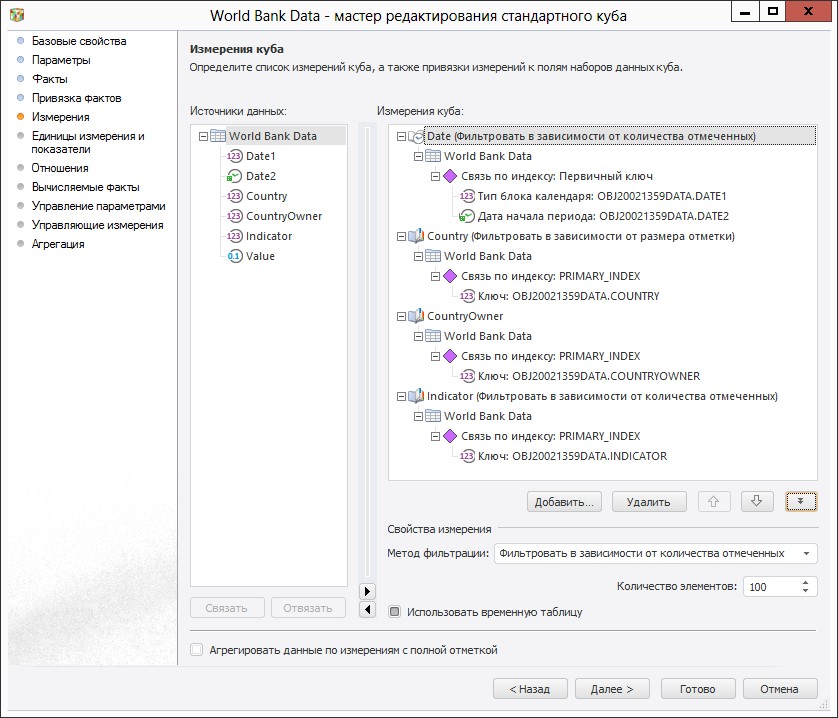The image size is (838, 718).
Task: Click the purple diamond icon beside Первичный ключ
Action: click(451, 176)
